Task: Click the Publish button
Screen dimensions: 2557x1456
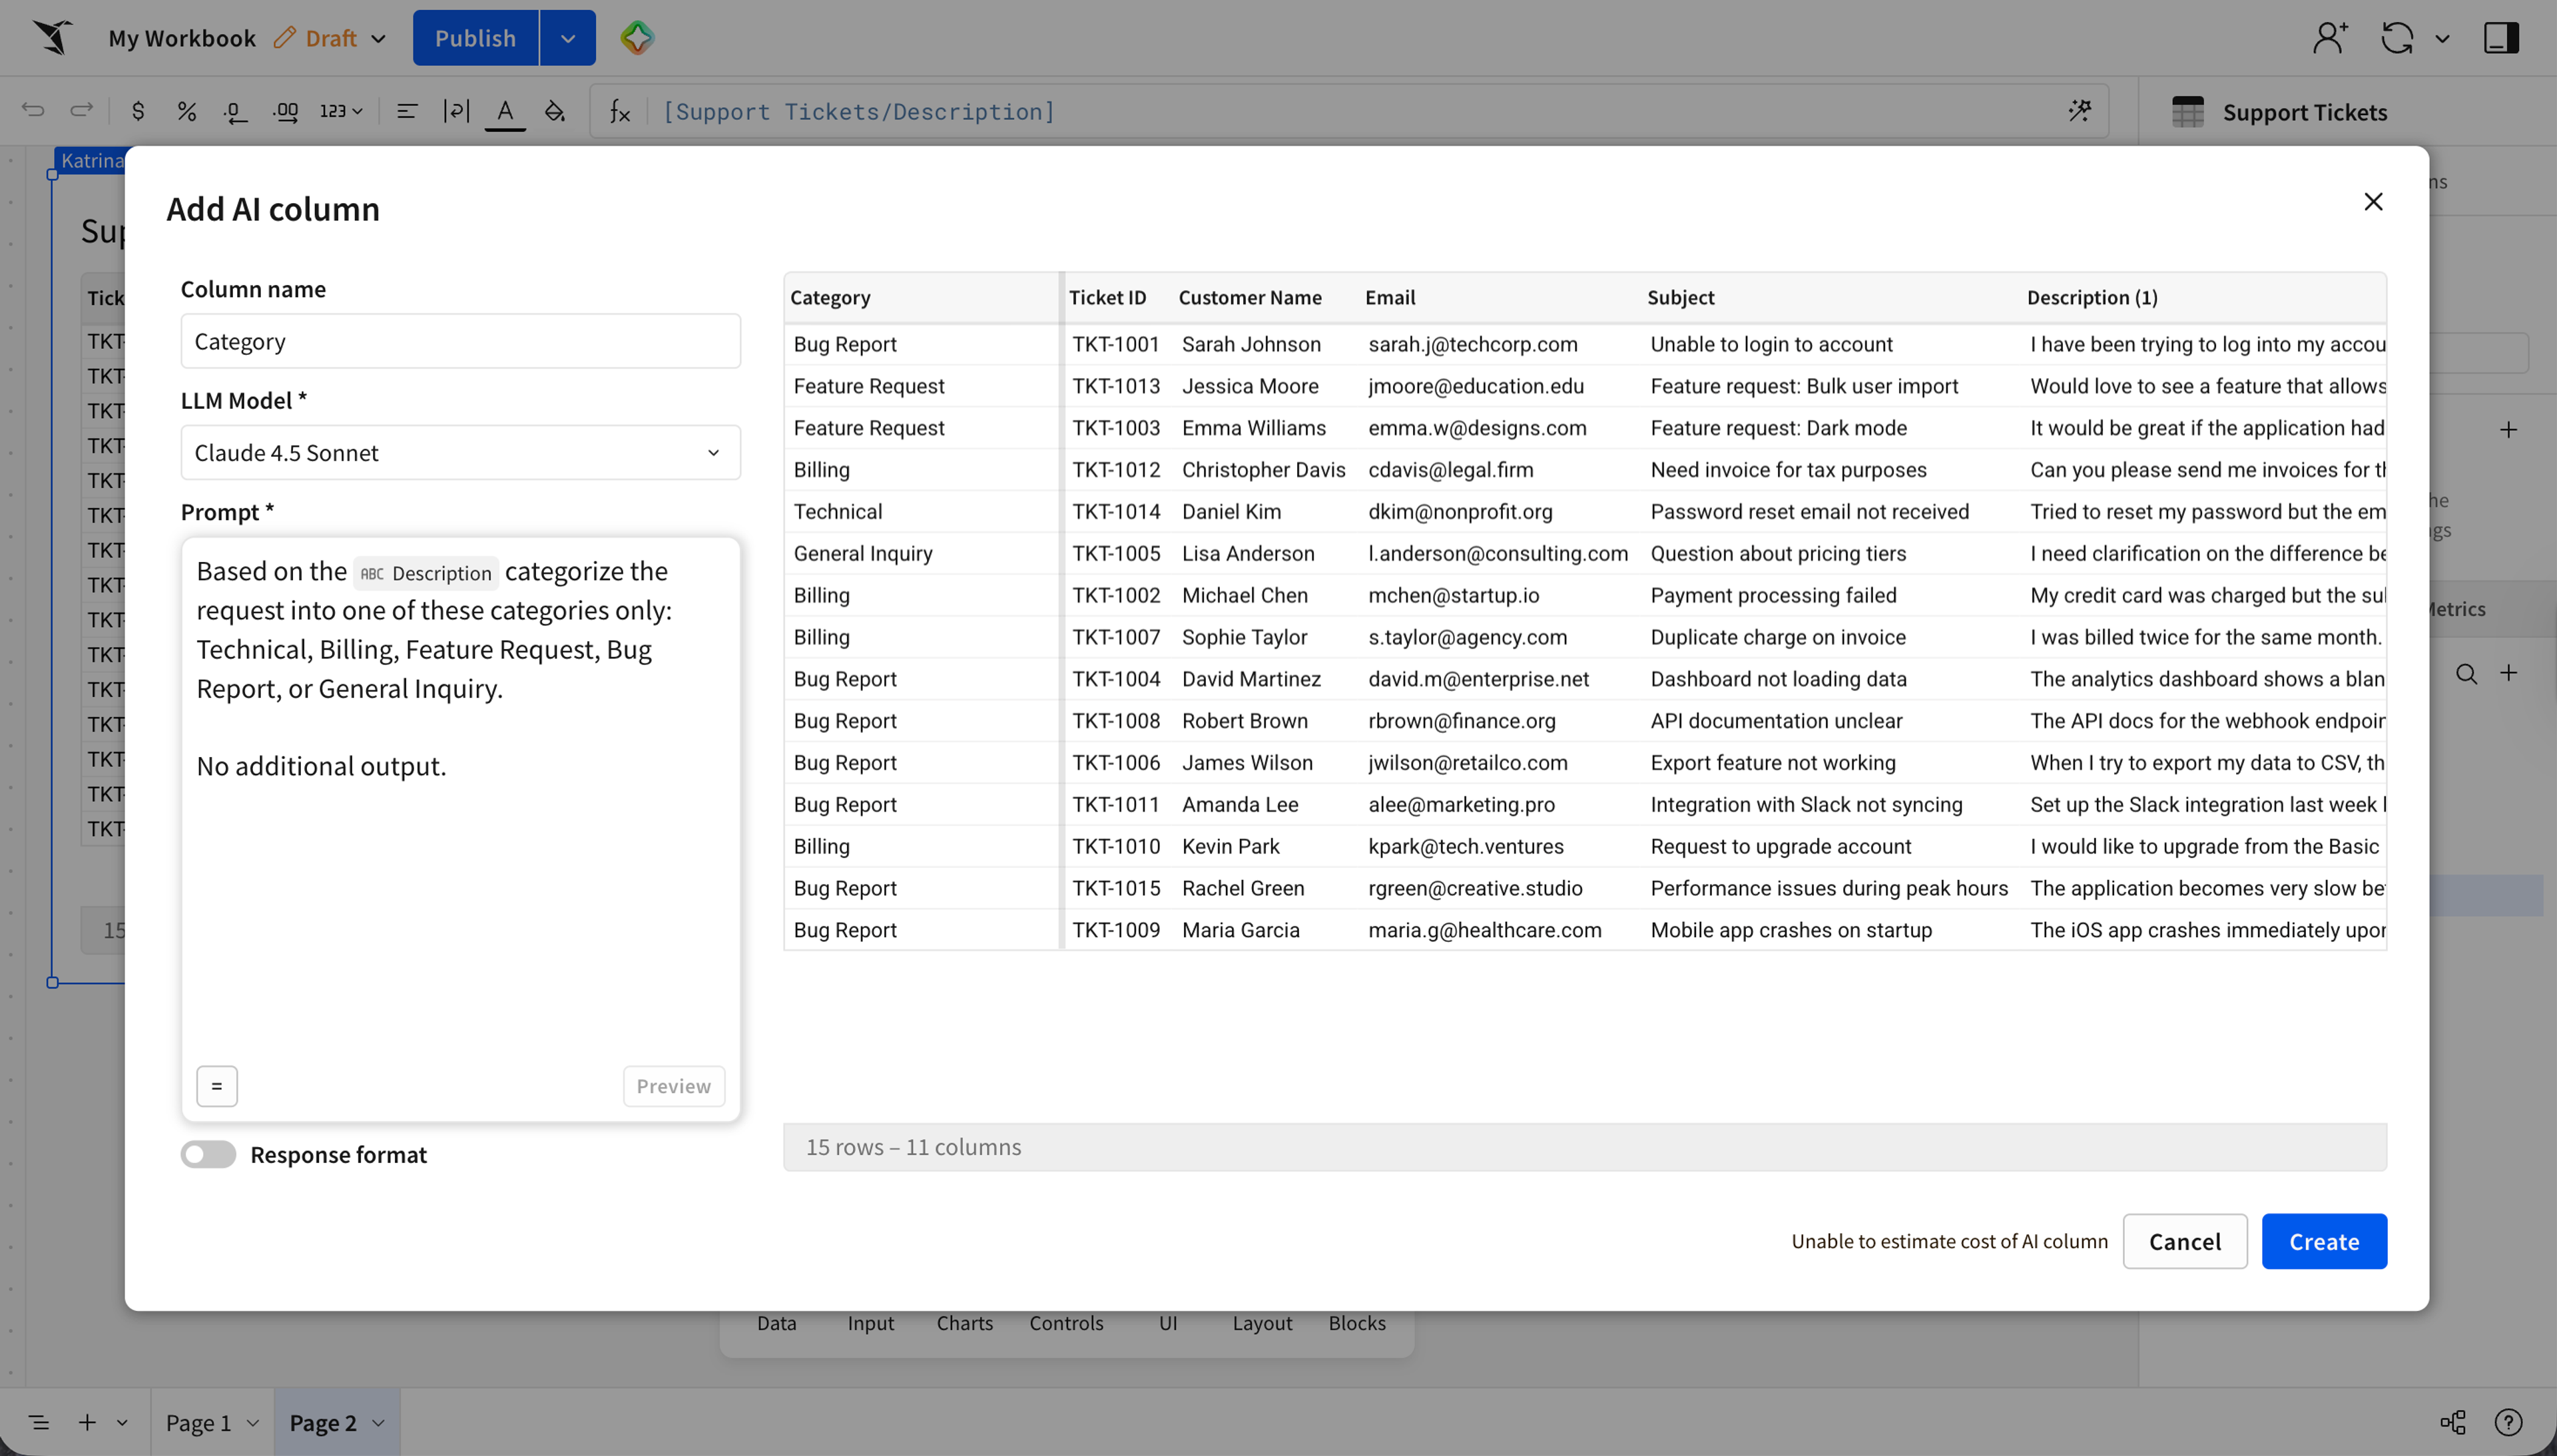Action: [476, 38]
